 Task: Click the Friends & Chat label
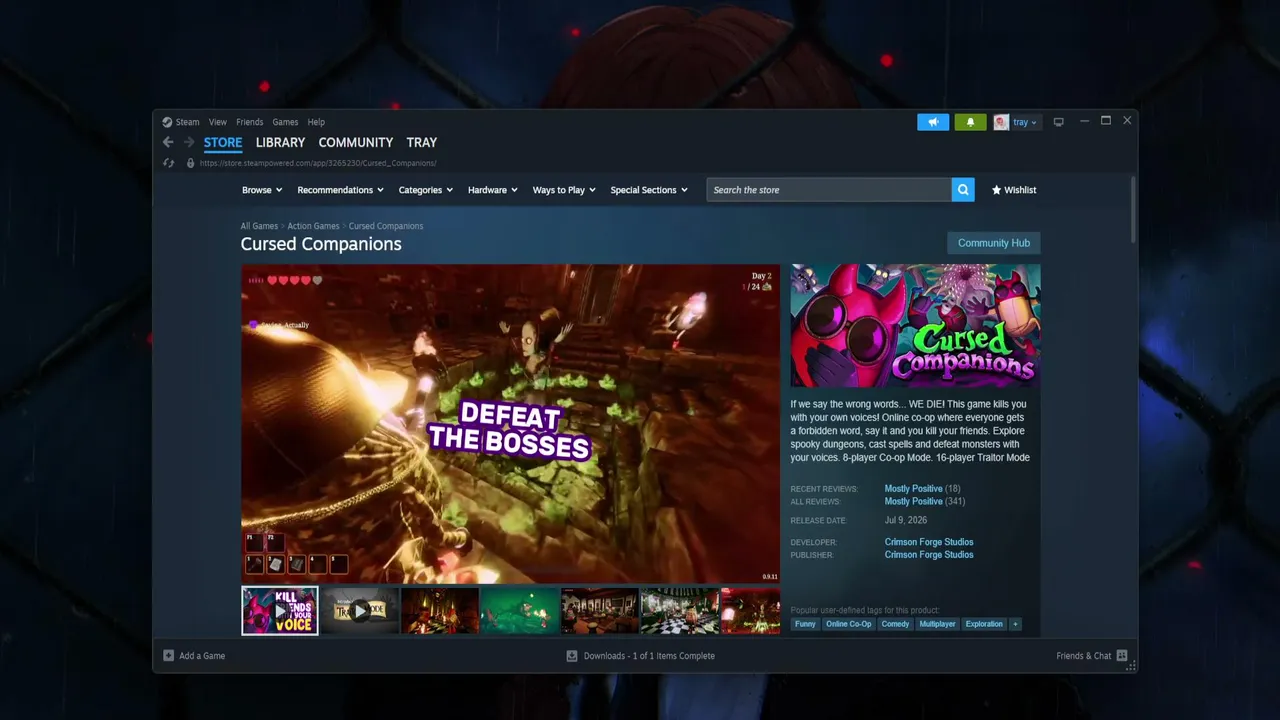pos(1084,656)
